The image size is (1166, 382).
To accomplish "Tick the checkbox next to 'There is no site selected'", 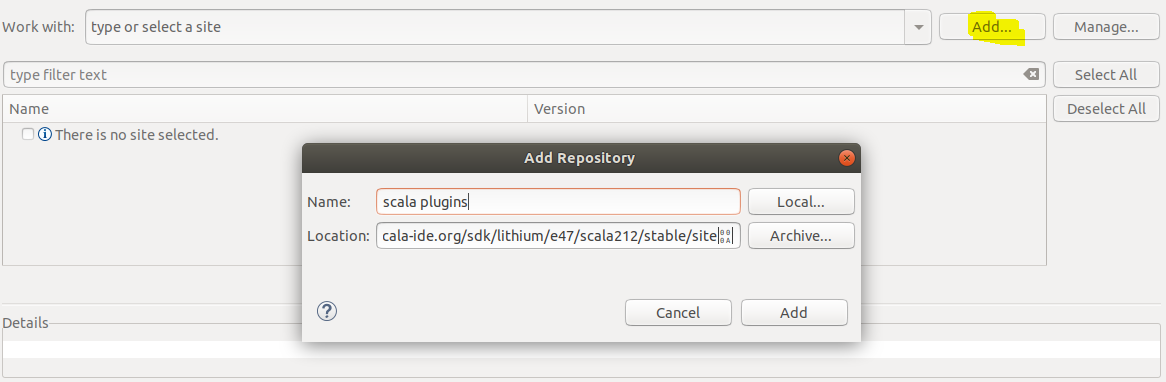I will coord(28,135).
